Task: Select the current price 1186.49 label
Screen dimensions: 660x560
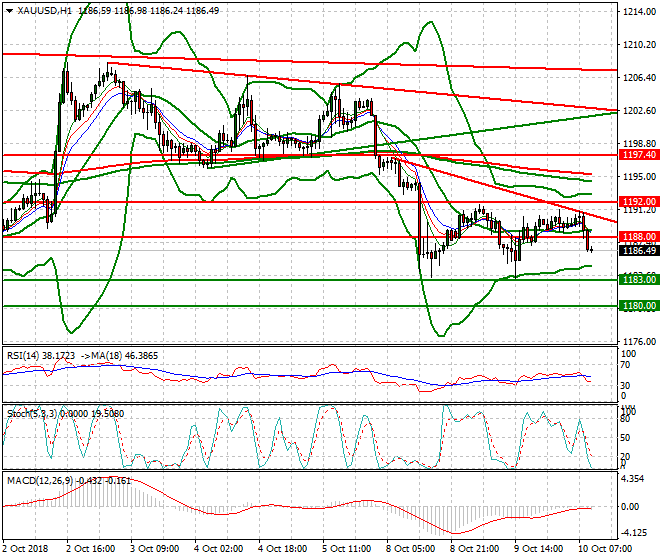Action: (x=639, y=251)
